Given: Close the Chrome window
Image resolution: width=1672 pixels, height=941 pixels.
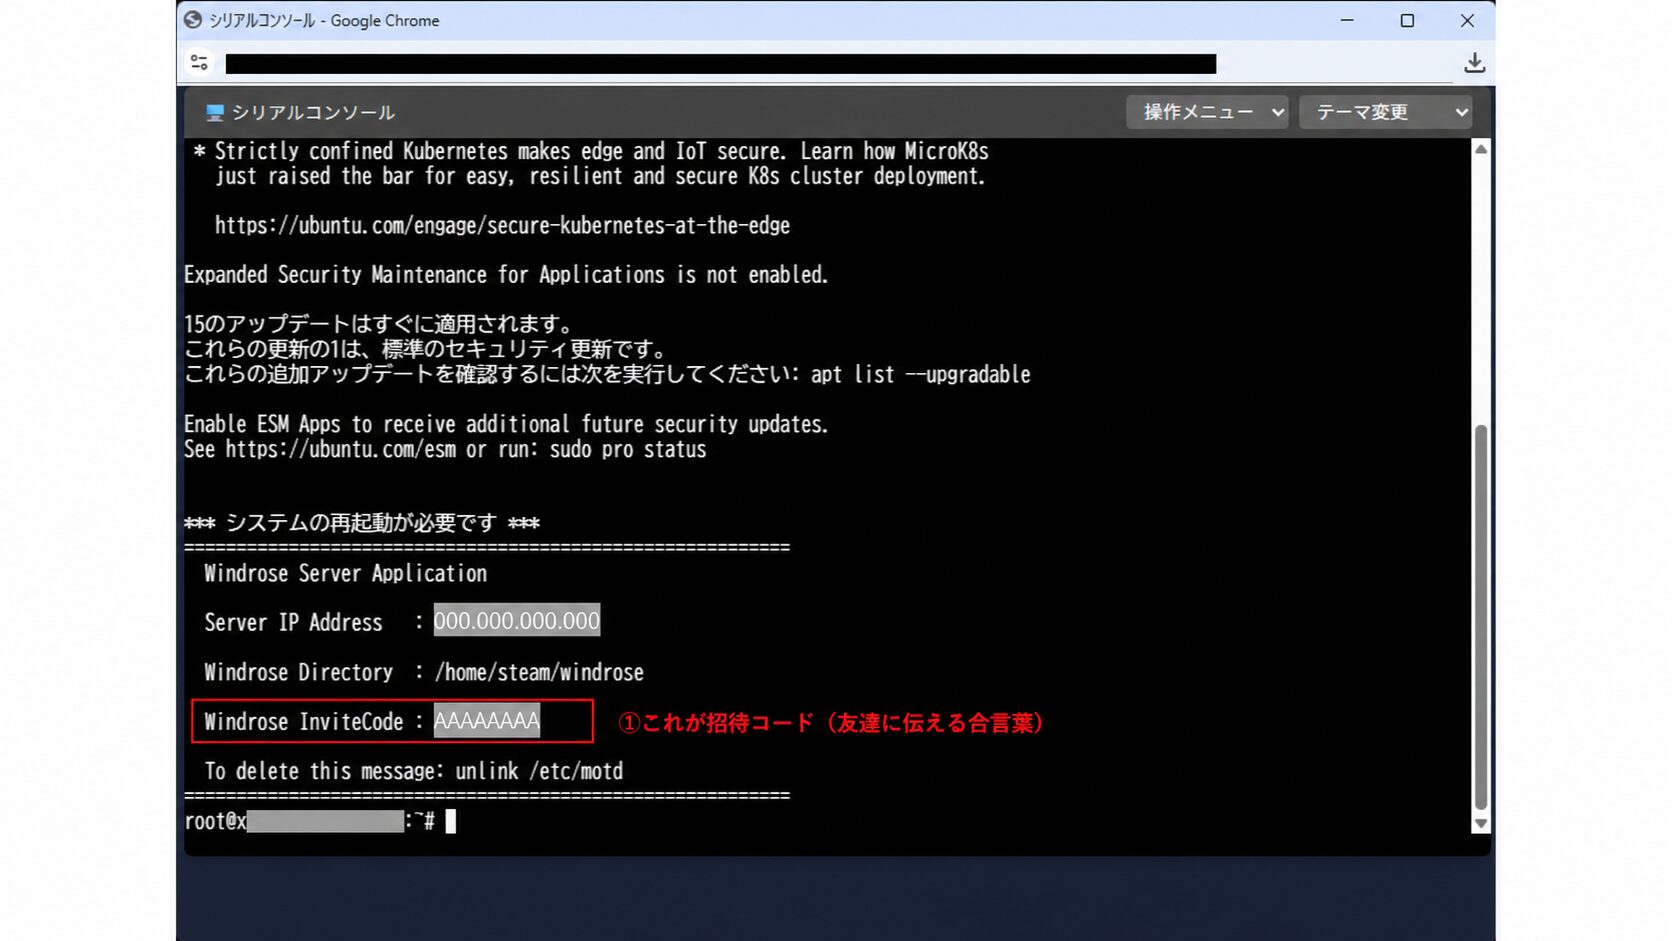Looking at the screenshot, I should (1467, 20).
